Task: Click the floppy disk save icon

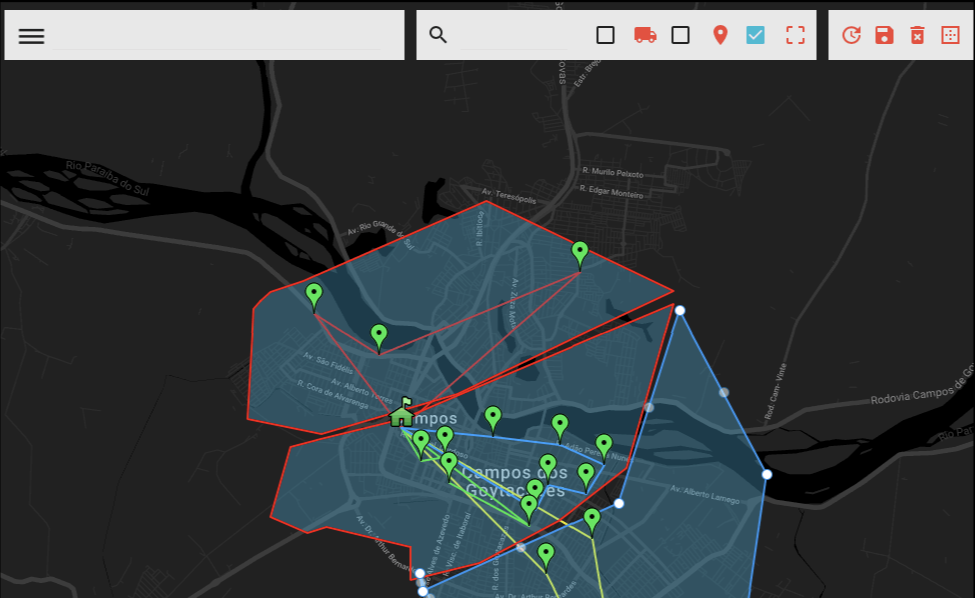Action: point(884,35)
